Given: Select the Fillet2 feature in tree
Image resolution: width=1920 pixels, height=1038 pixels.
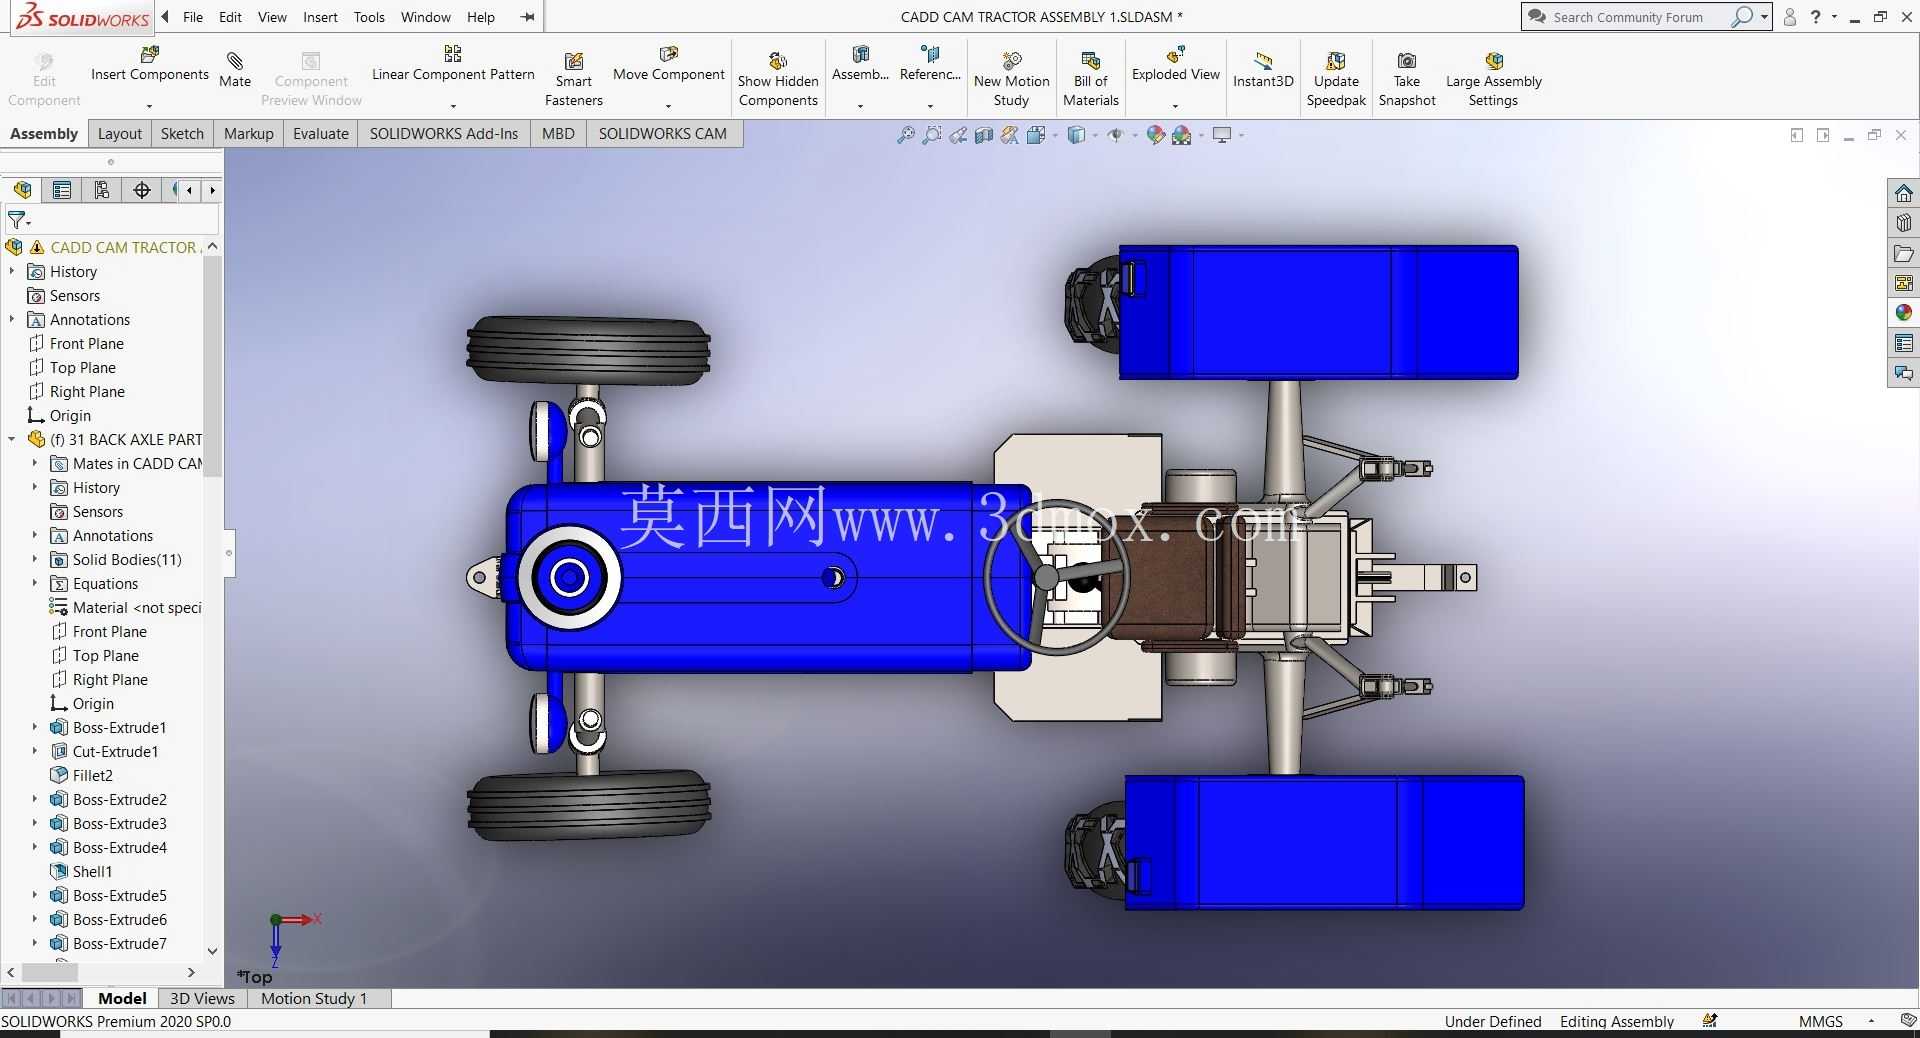Looking at the screenshot, I should [92, 776].
